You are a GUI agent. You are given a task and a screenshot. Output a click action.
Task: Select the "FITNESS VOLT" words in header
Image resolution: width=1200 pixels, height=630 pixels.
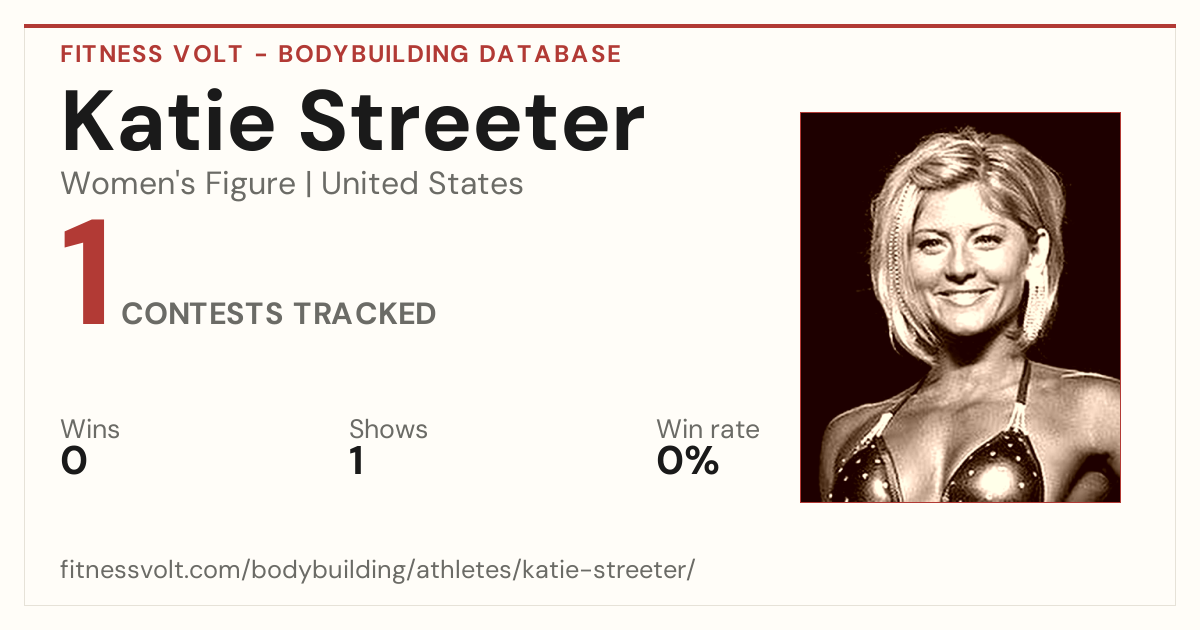(x=151, y=54)
